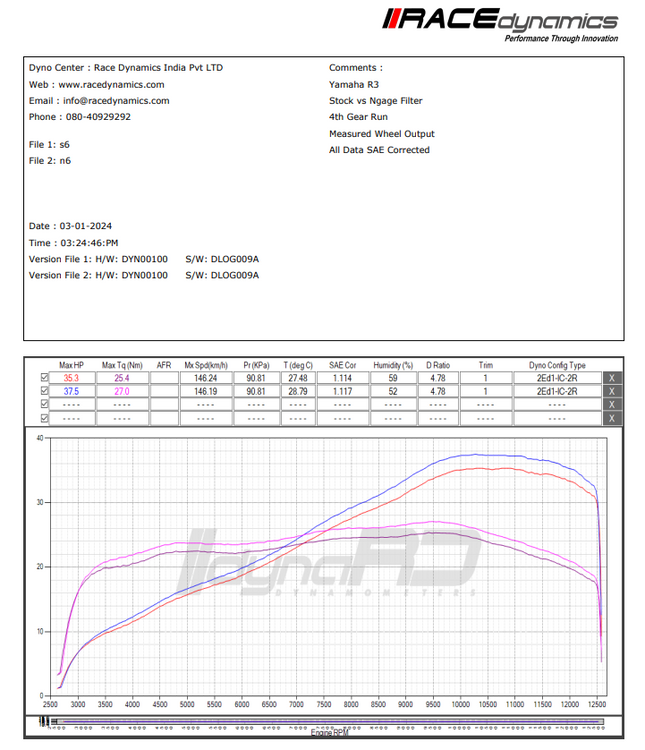
Task: Select the 27.48 temperature cell
Action: tap(298, 378)
